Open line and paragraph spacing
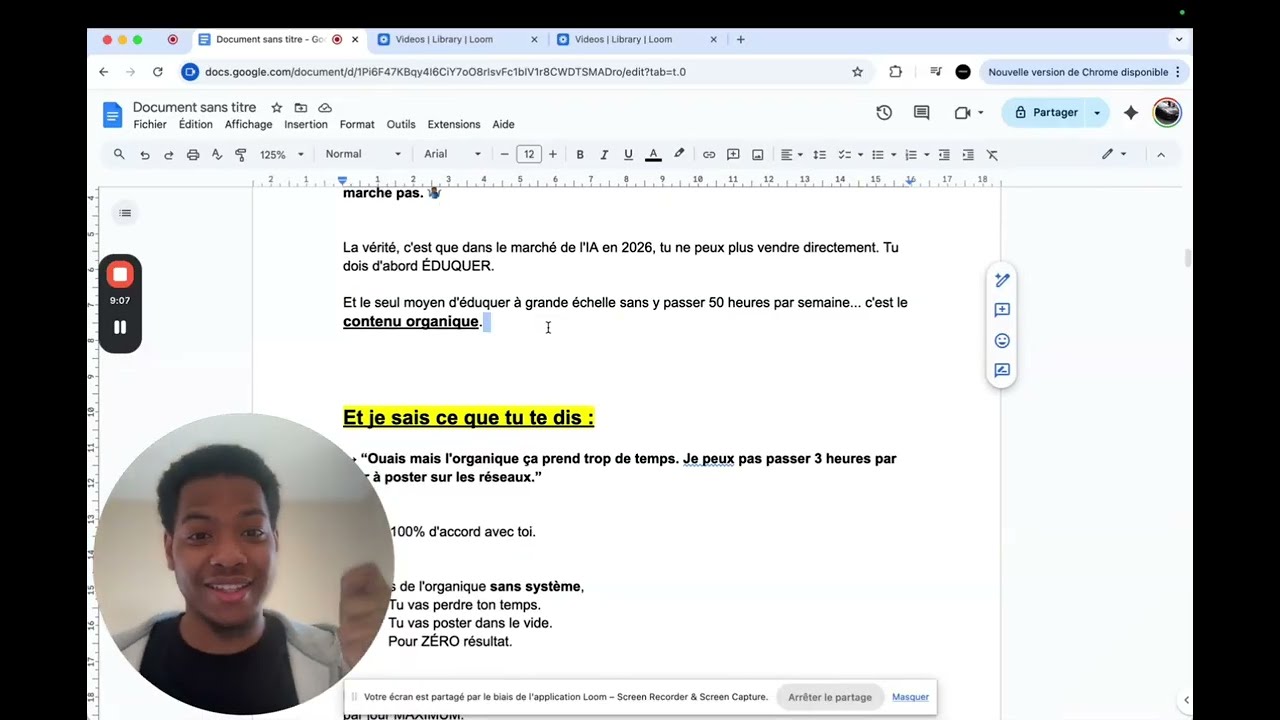The height and width of the screenshot is (720, 1280). [819, 154]
